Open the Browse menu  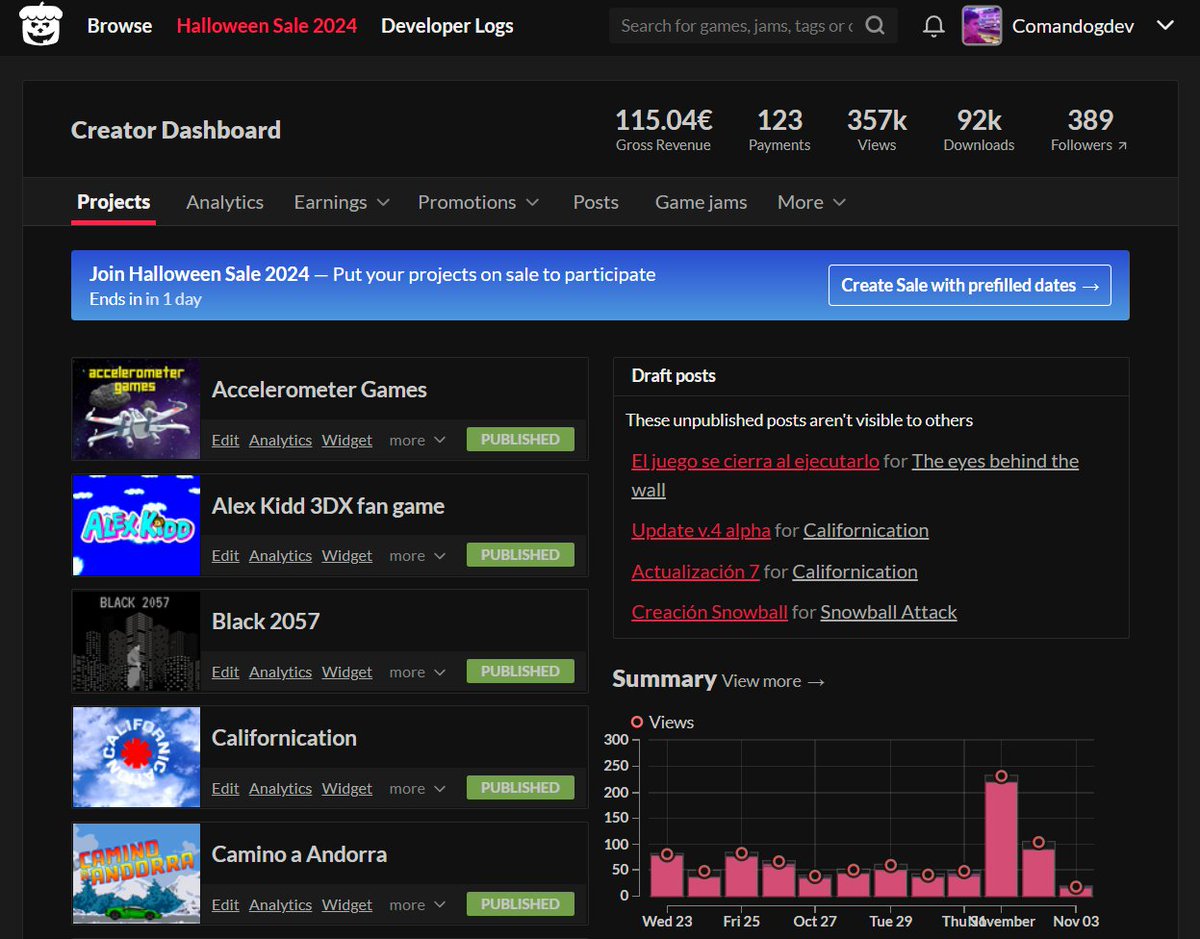pyautogui.click(x=119, y=26)
